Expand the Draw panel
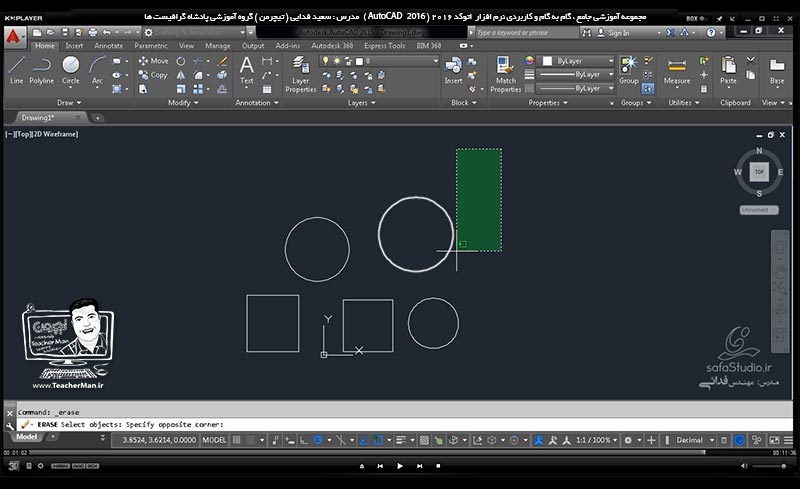This screenshot has width=800, height=489. tap(69, 103)
